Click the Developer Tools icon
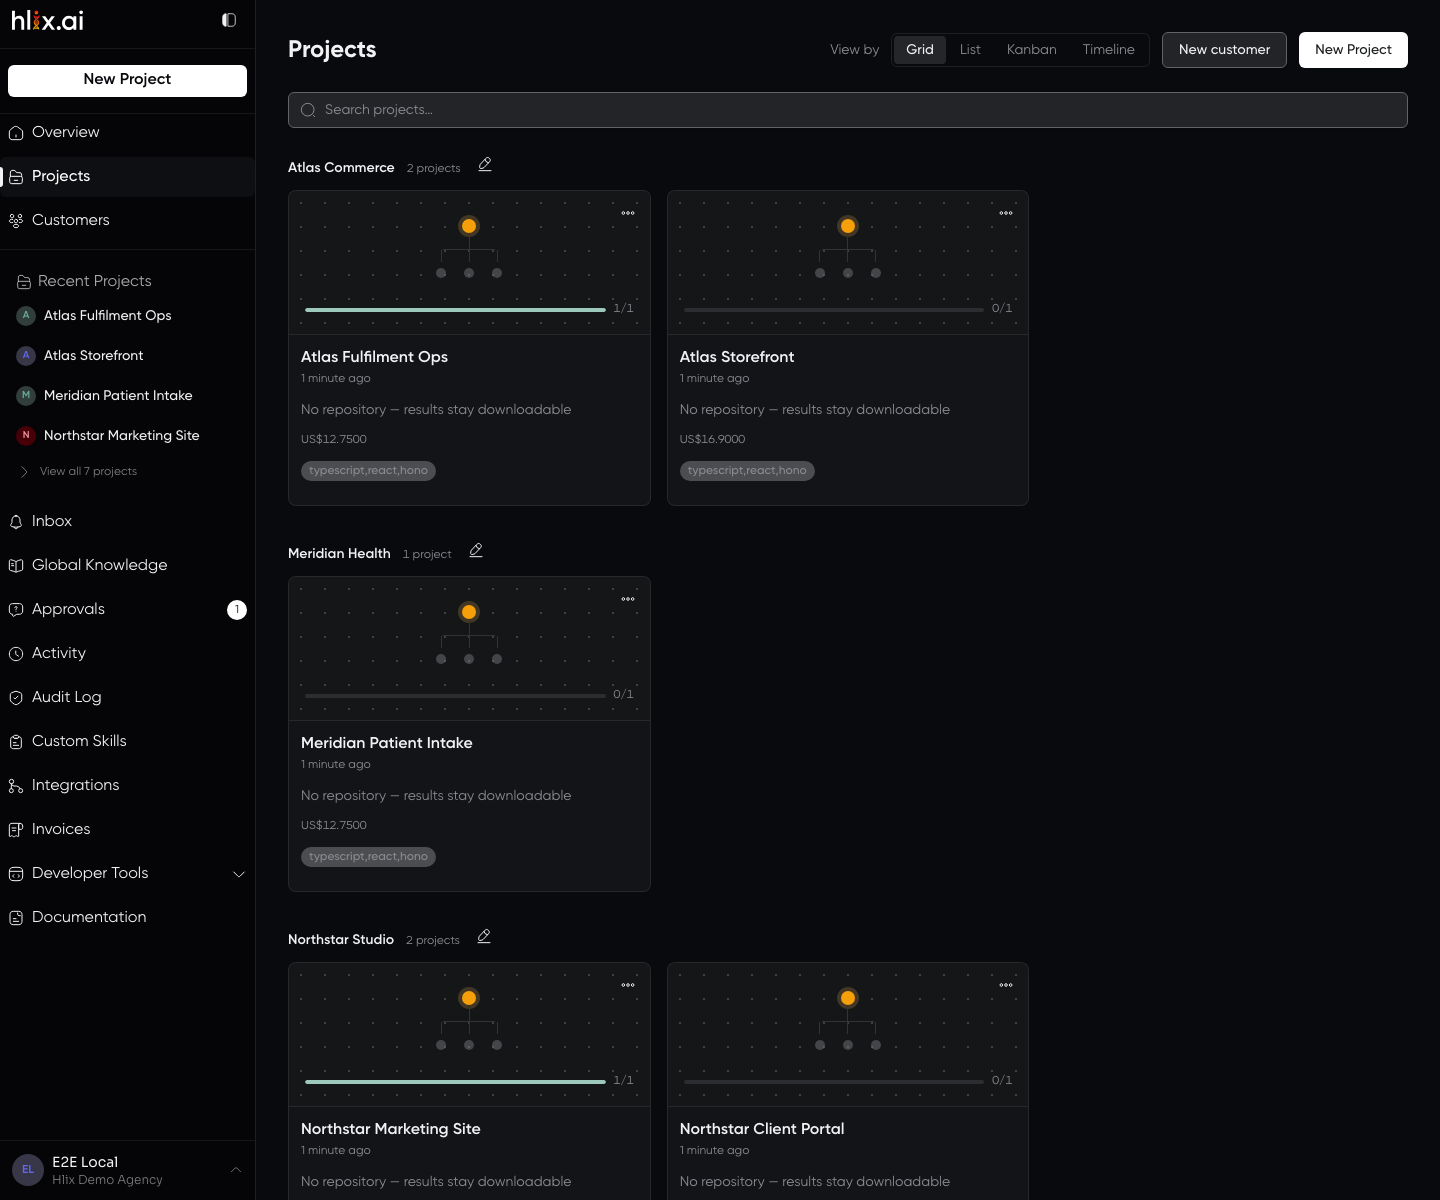 tap(16, 874)
